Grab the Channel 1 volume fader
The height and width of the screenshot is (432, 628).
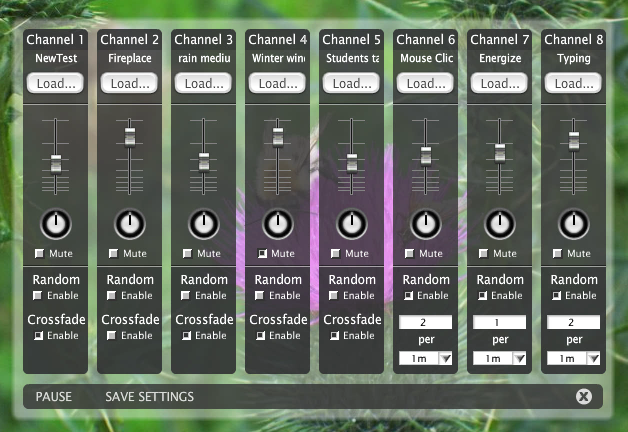[56, 164]
